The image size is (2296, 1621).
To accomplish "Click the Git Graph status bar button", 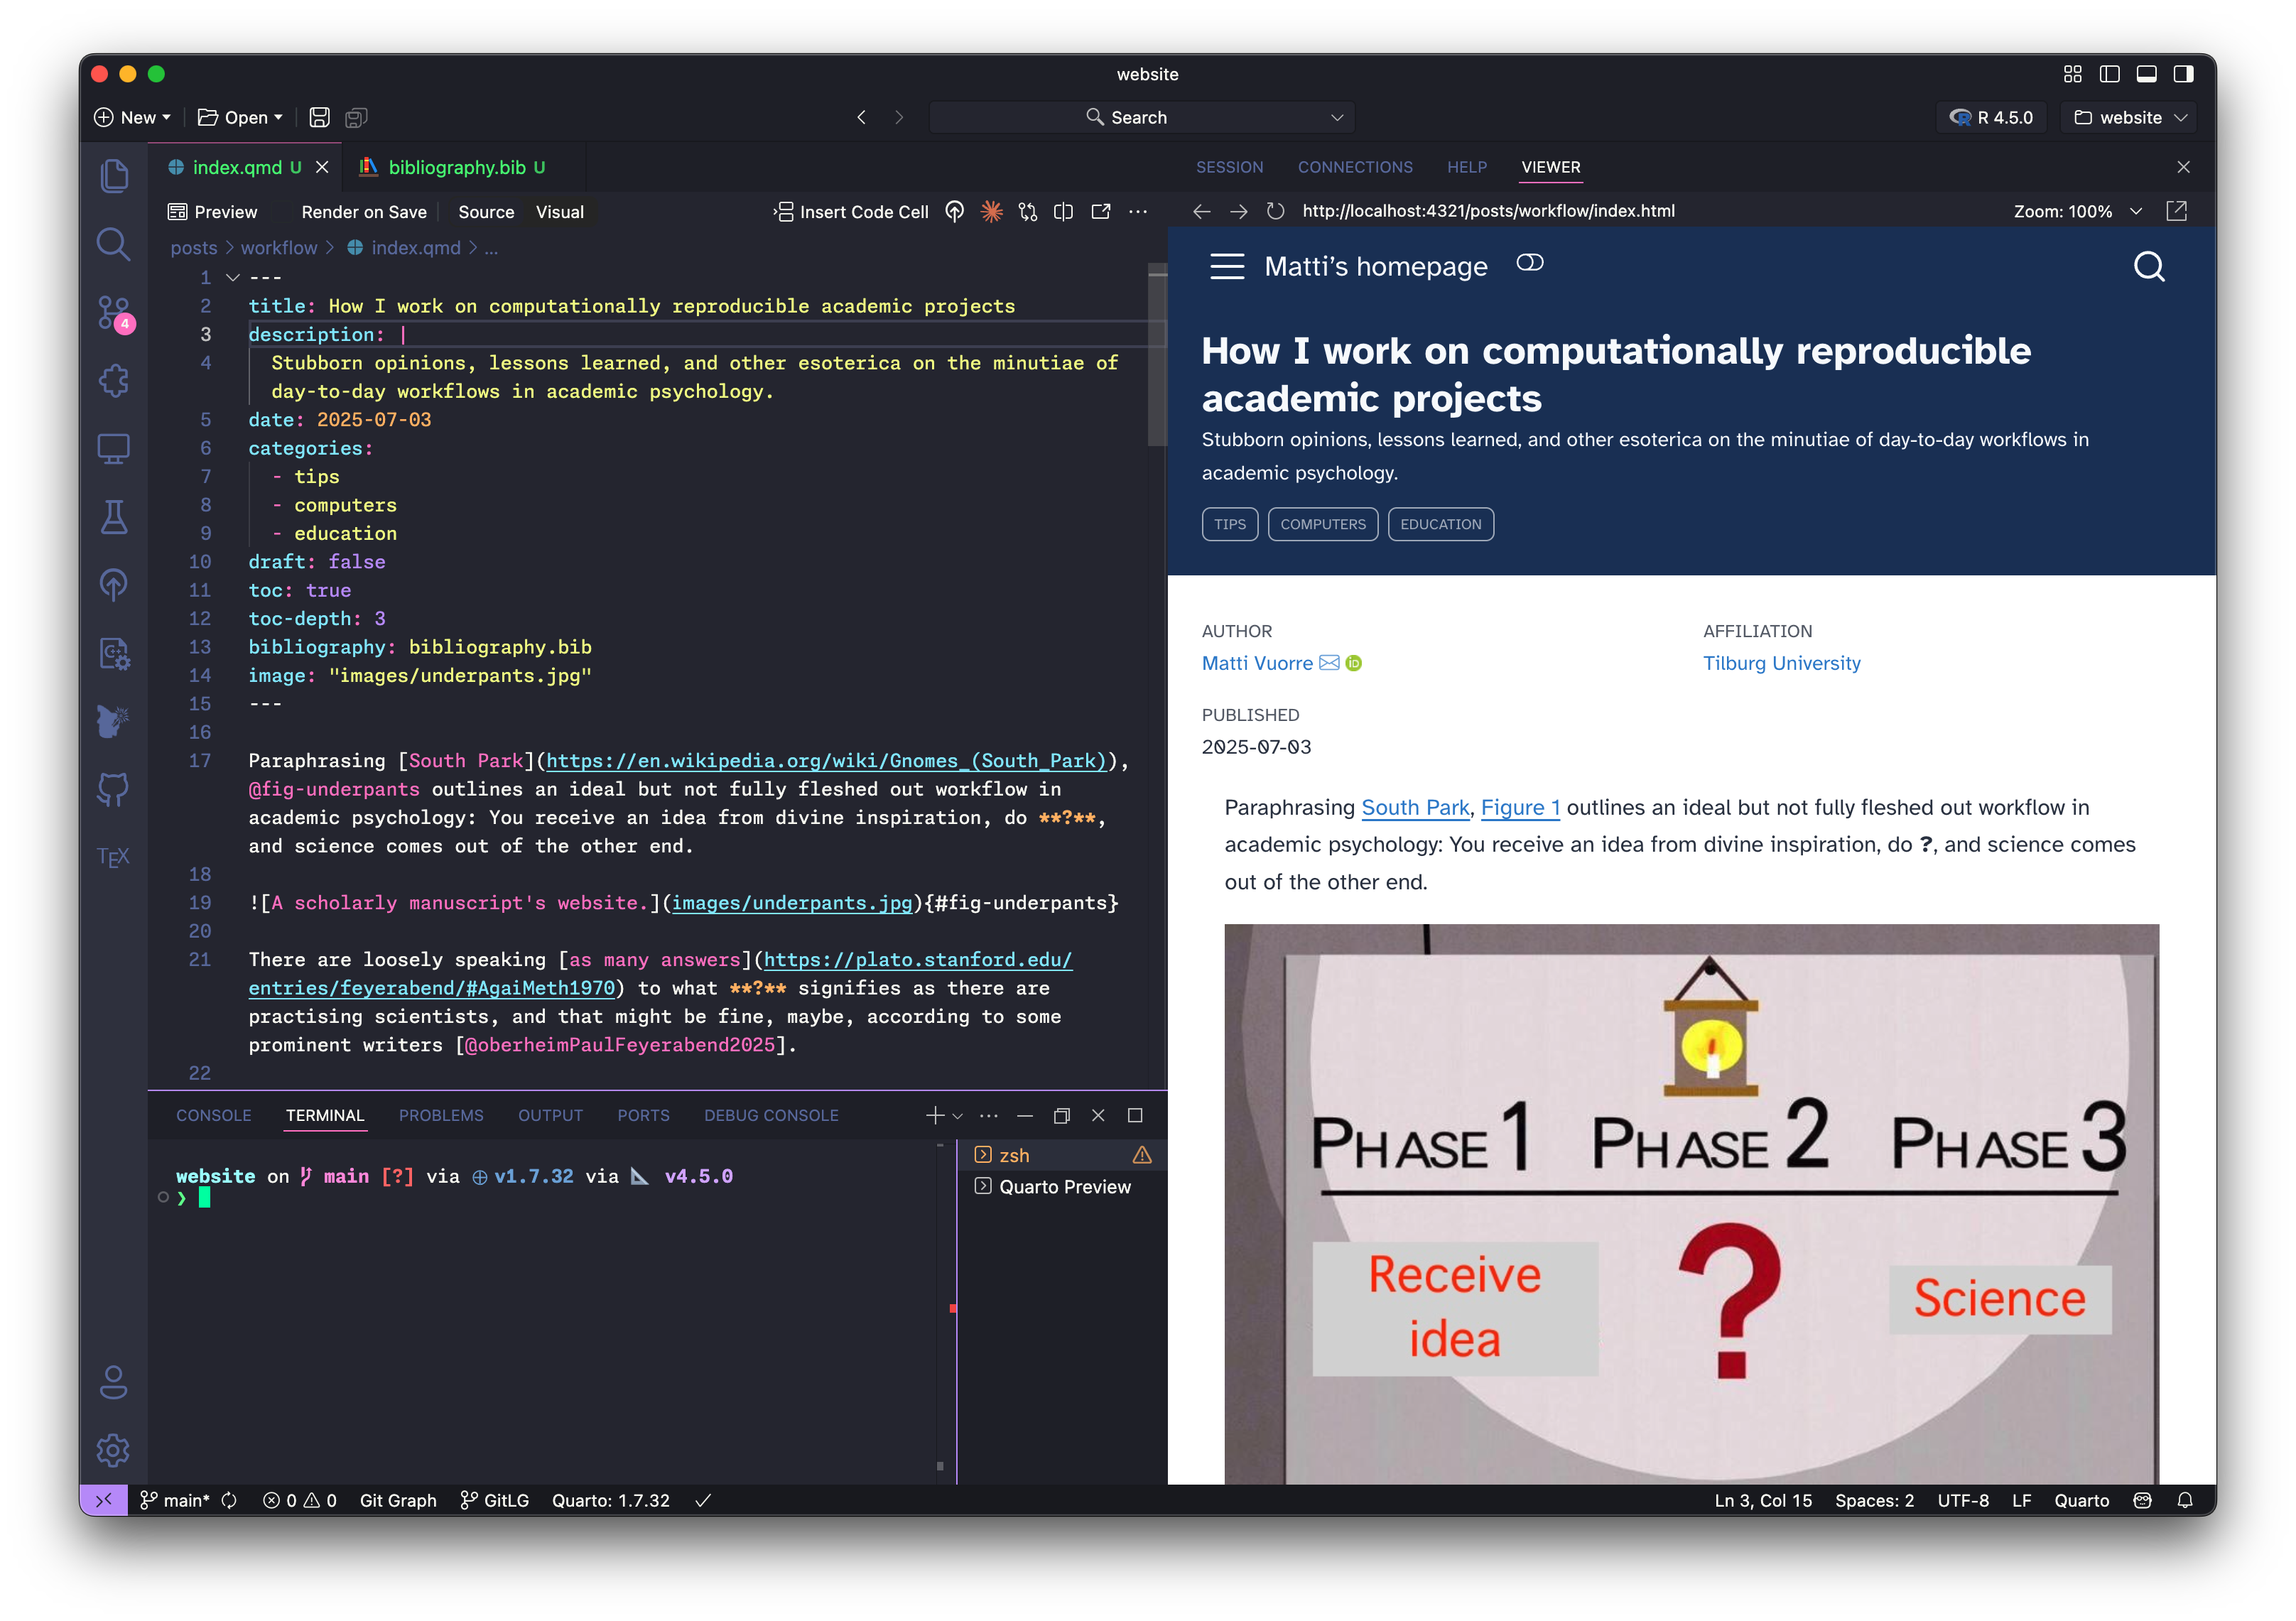I will (398, 1500).
